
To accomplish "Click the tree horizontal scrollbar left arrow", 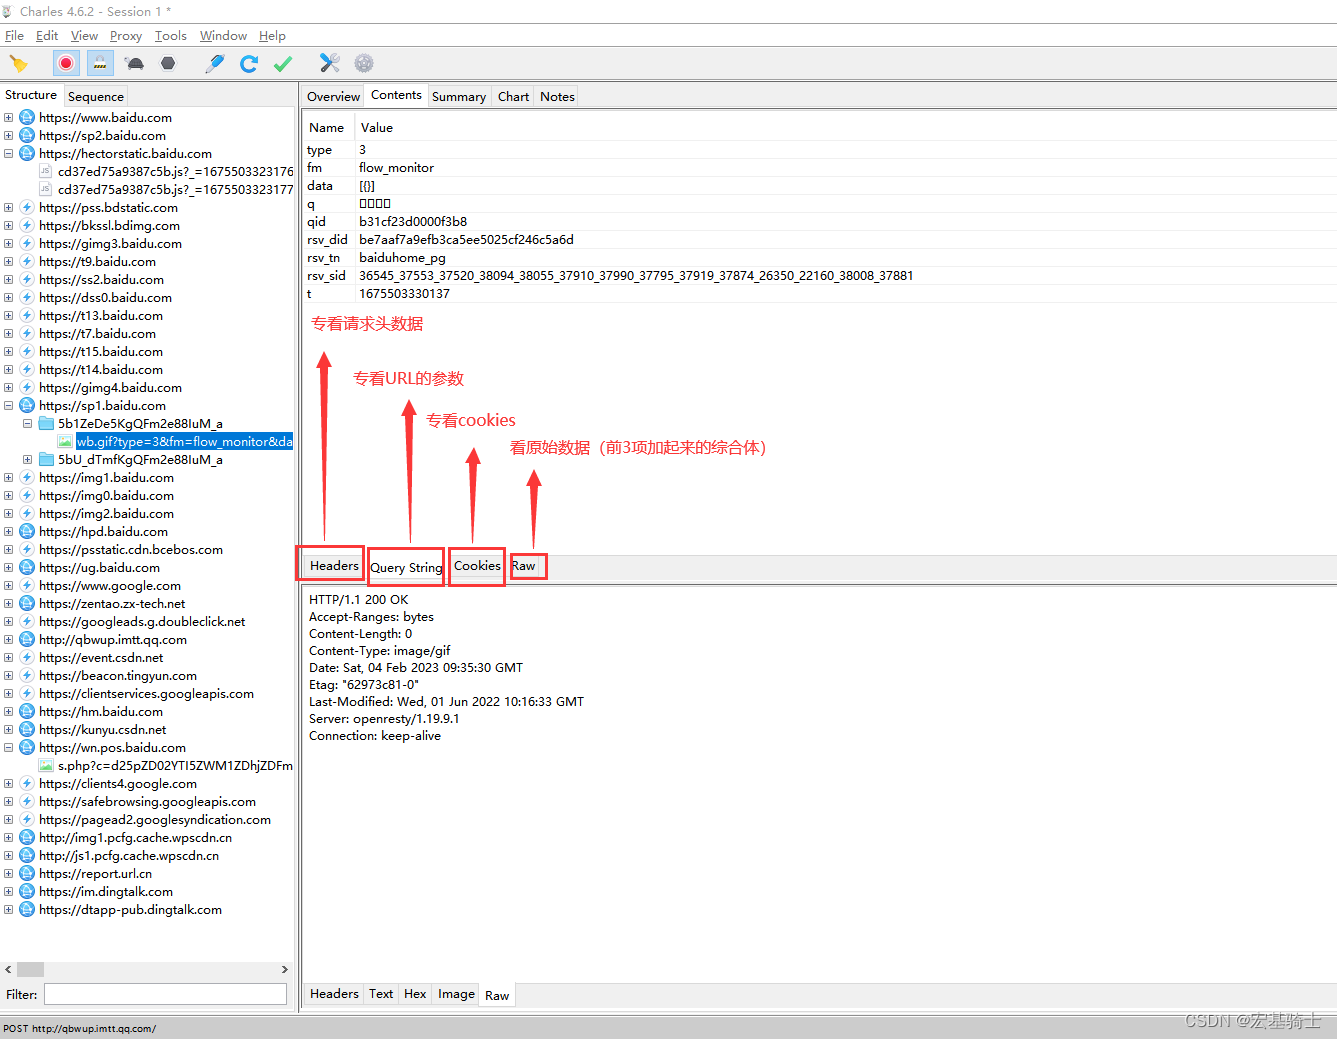I will (8, 969).
